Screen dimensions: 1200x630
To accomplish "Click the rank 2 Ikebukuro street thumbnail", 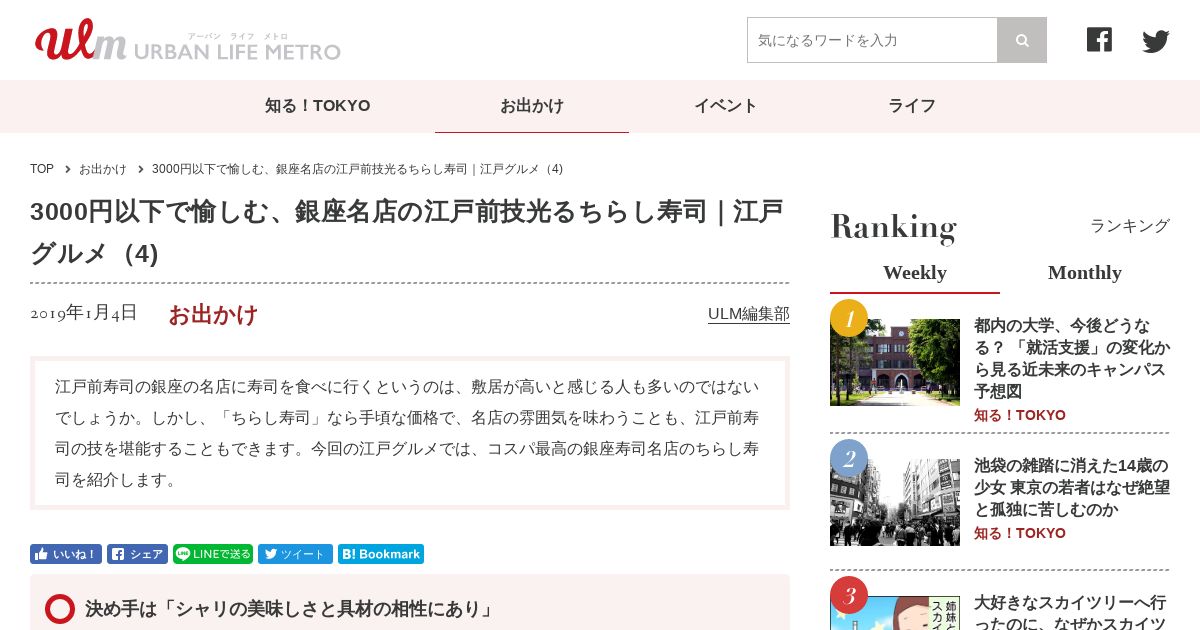I will (x=895, y=502).
